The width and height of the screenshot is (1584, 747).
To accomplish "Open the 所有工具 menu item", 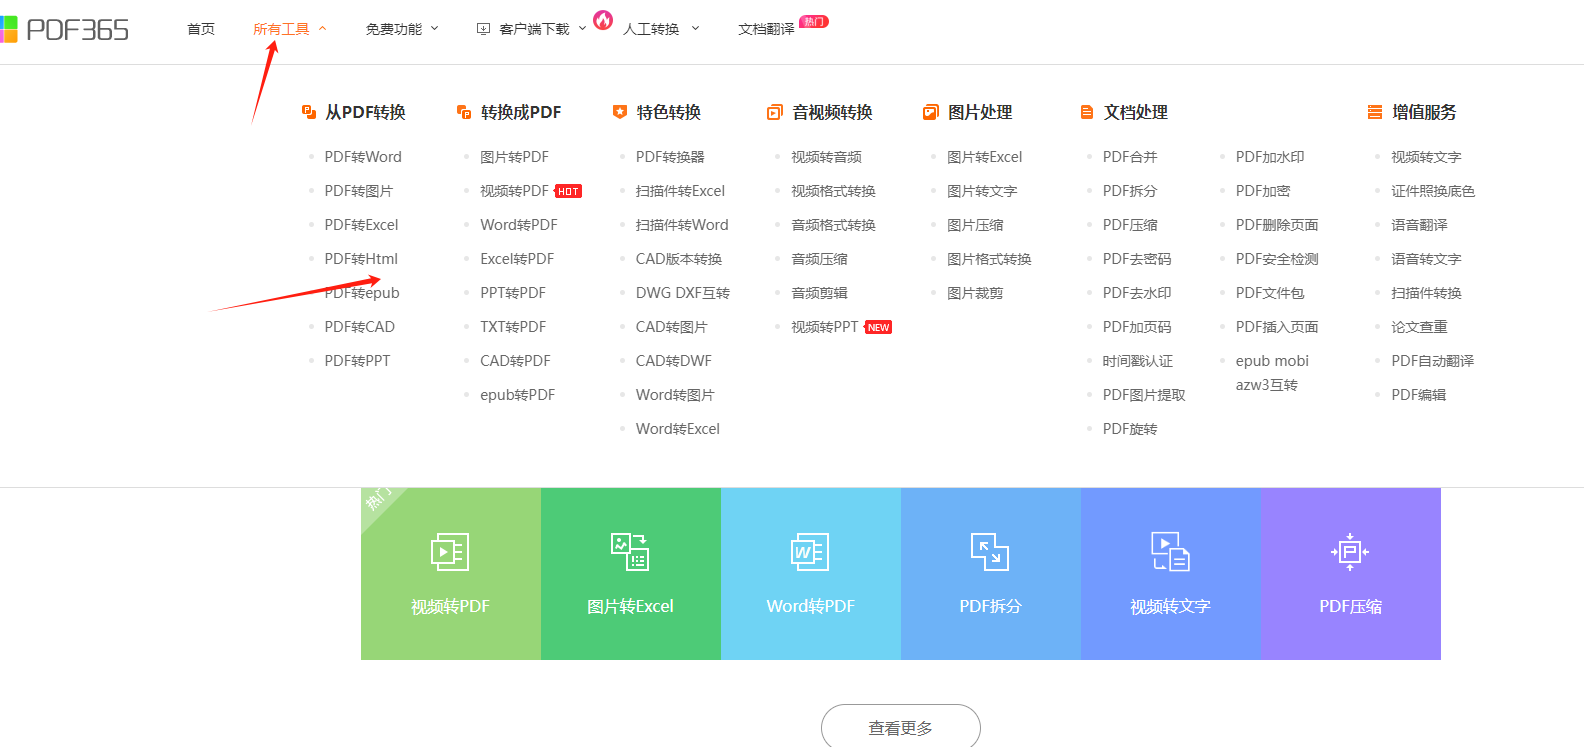I will [x=281, y=29].
